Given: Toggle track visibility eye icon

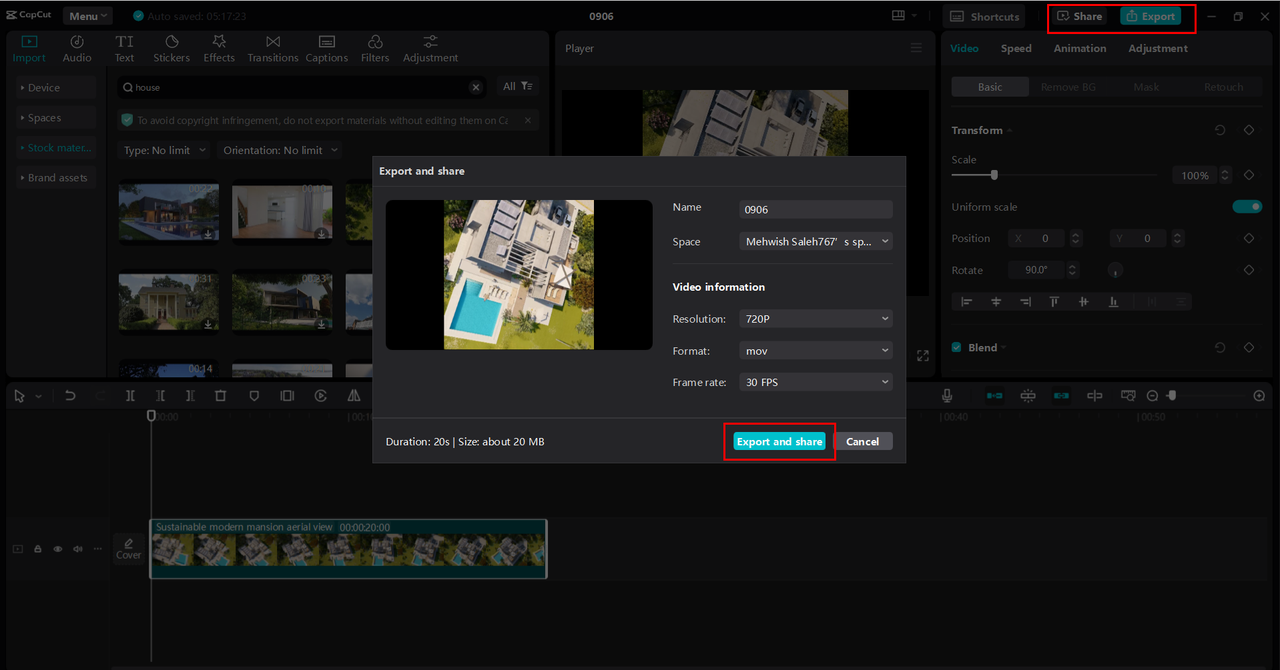Looking at the screenshot, I should (58, 549).
